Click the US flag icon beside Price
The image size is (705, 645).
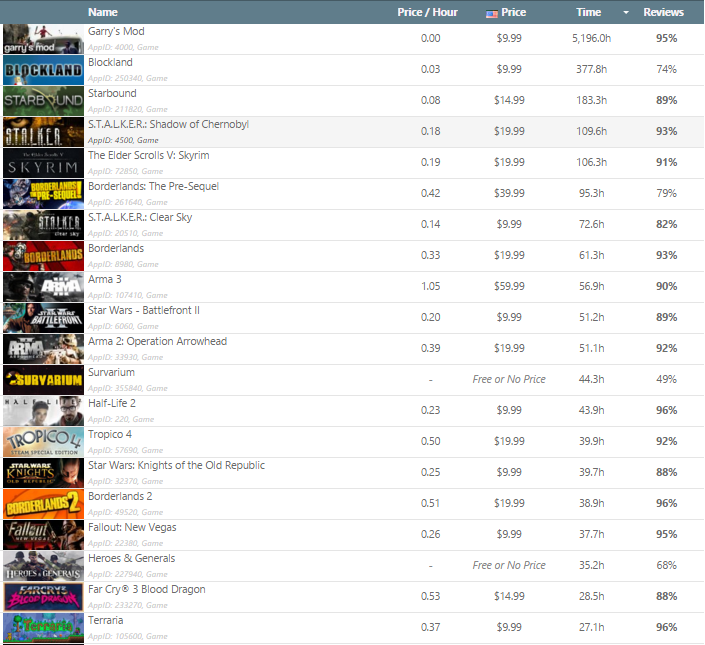(491, 13)
